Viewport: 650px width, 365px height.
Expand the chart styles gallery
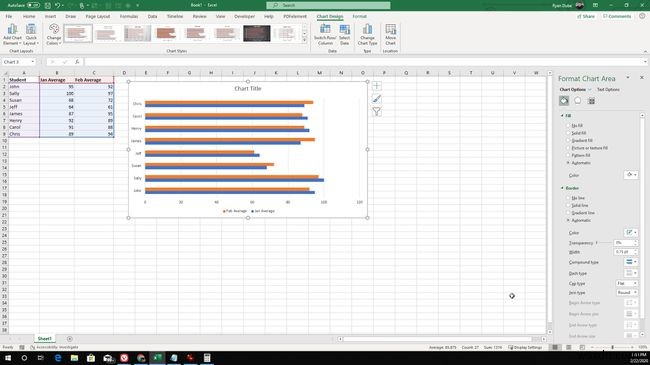tap(305, 41)
